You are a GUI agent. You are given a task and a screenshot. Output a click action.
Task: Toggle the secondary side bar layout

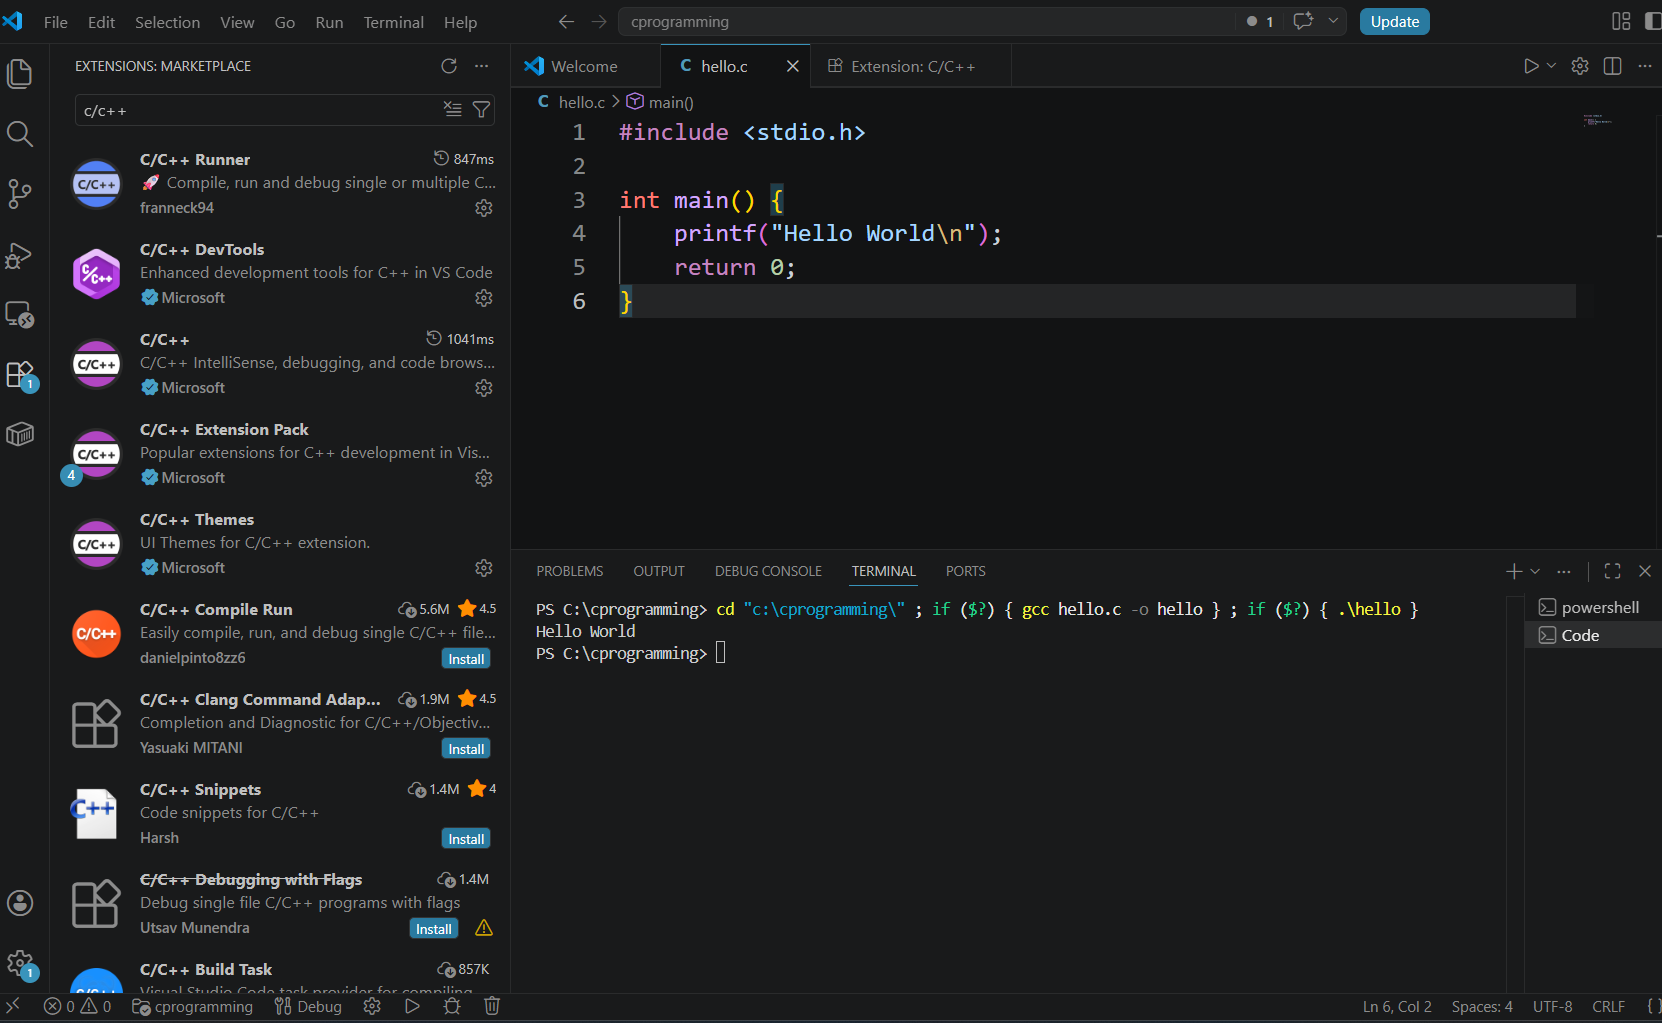(x=1652, y=22)
